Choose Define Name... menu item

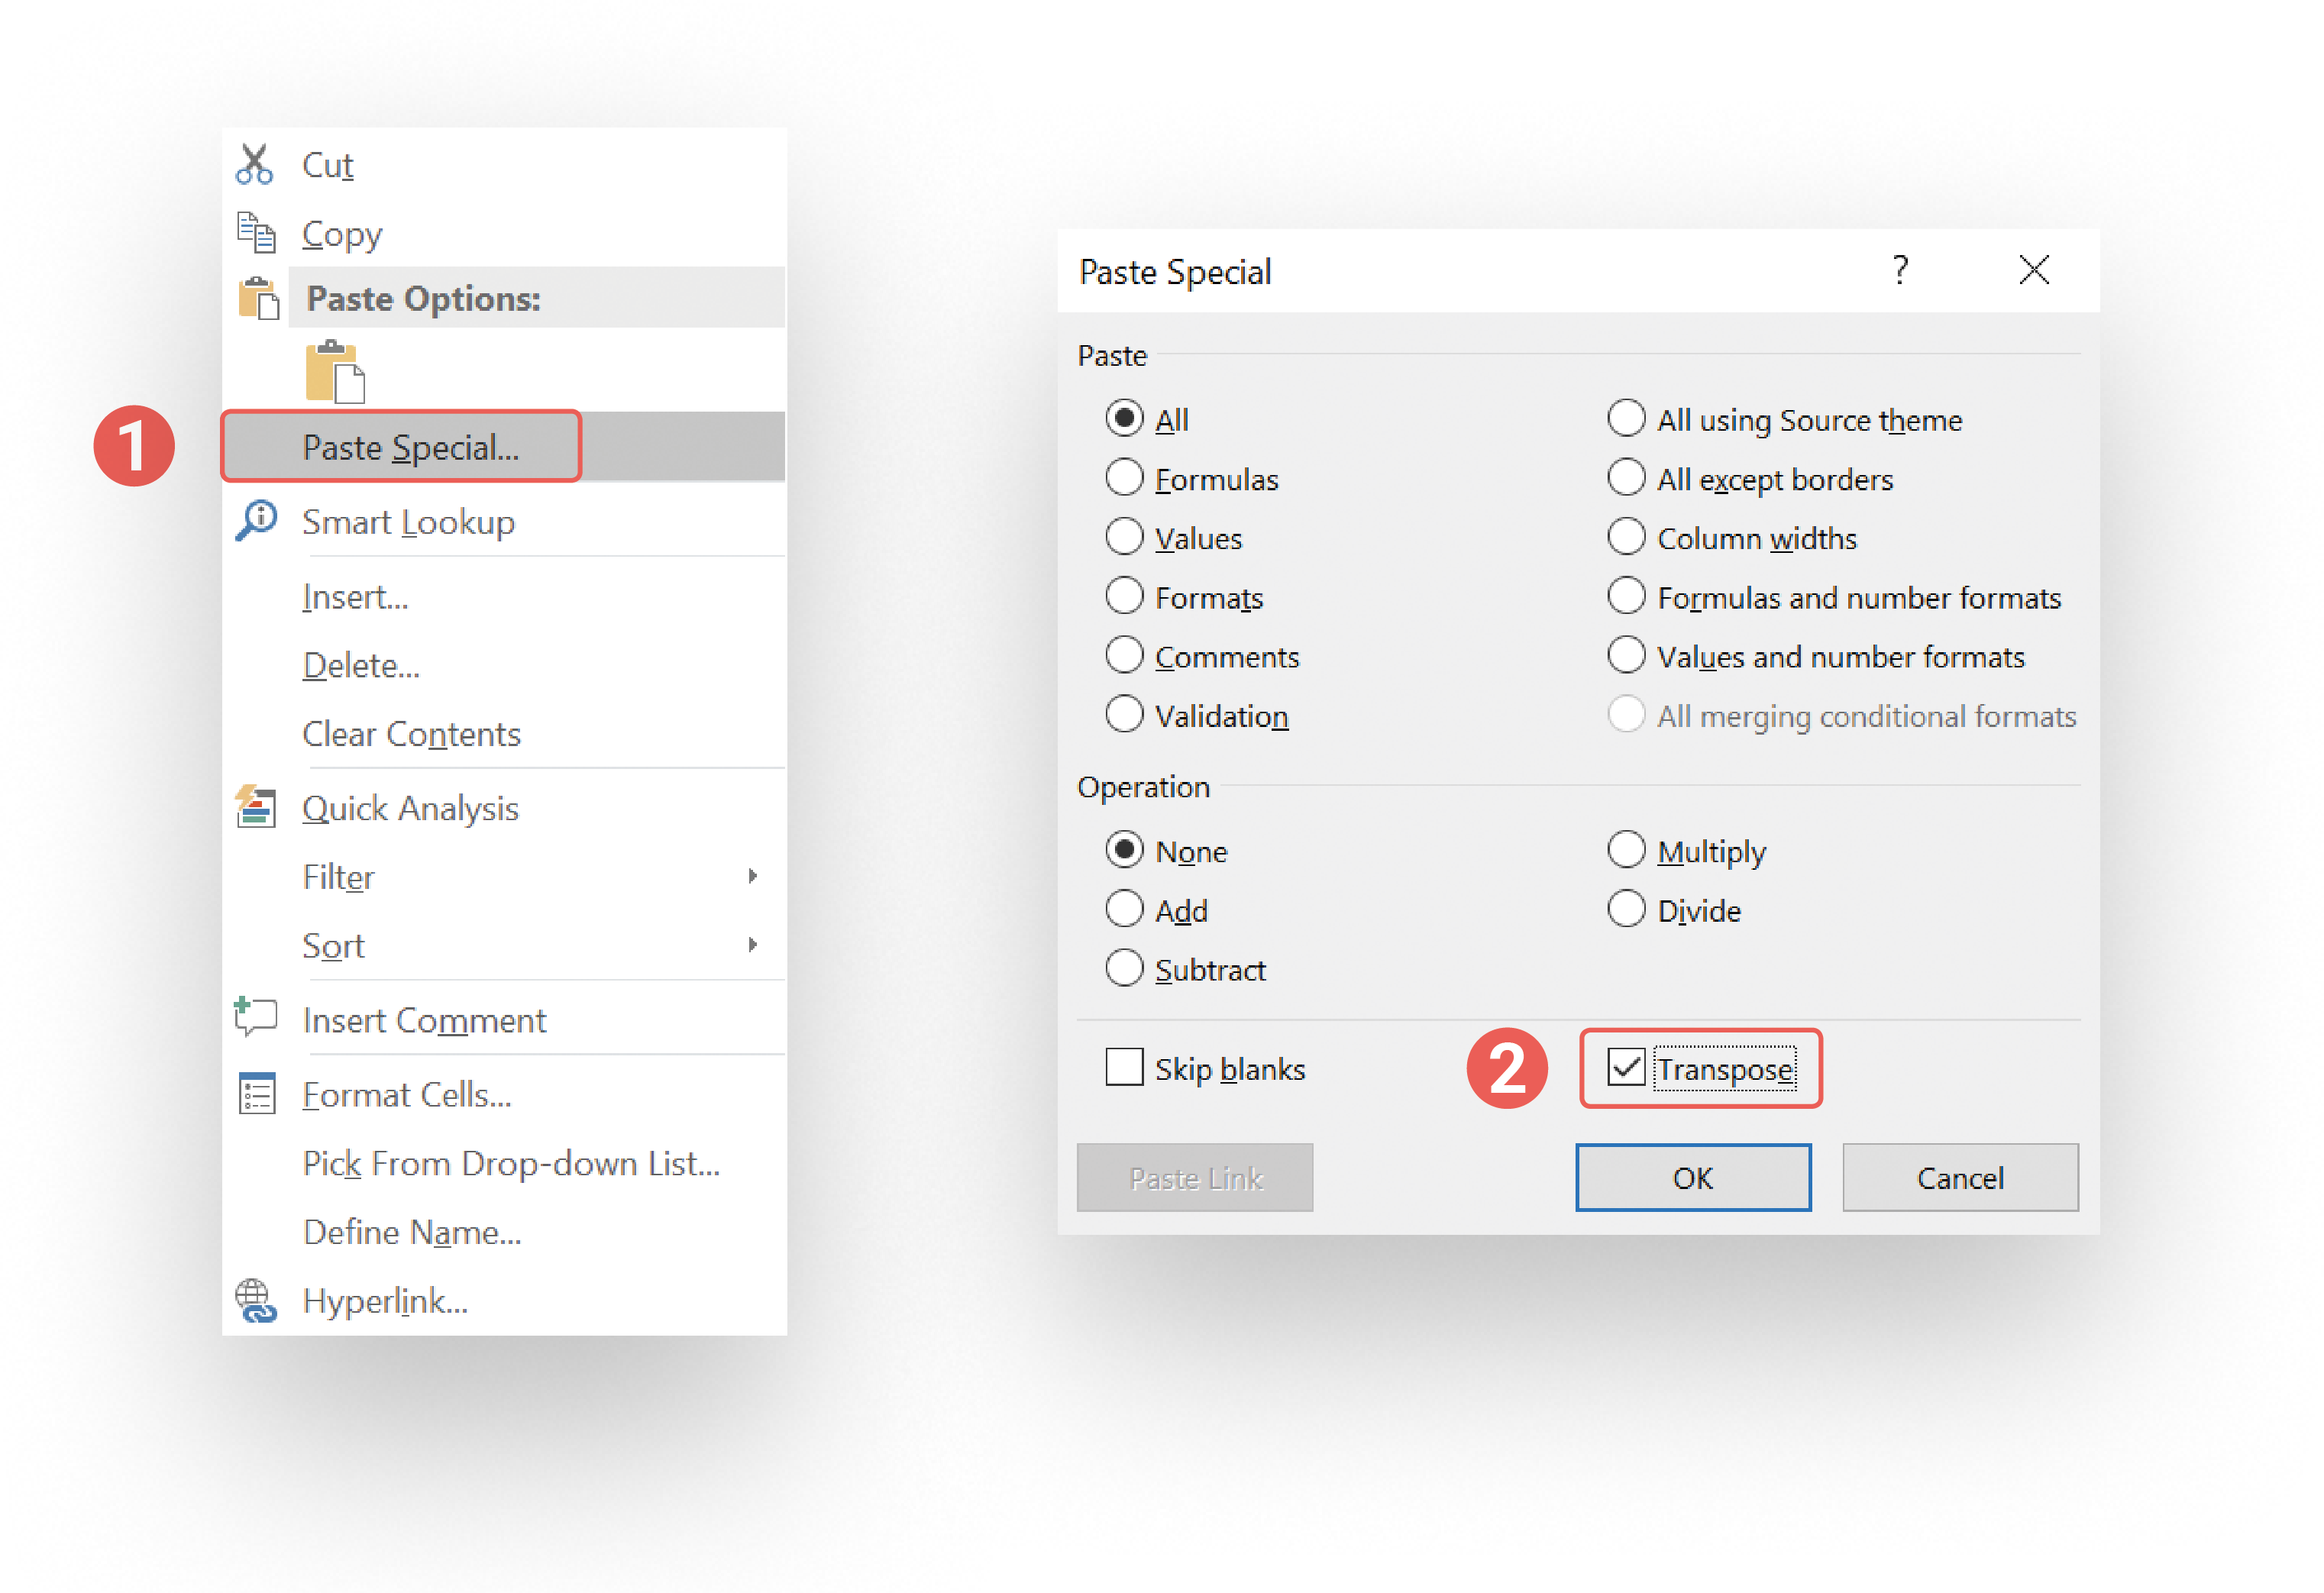504,1232
